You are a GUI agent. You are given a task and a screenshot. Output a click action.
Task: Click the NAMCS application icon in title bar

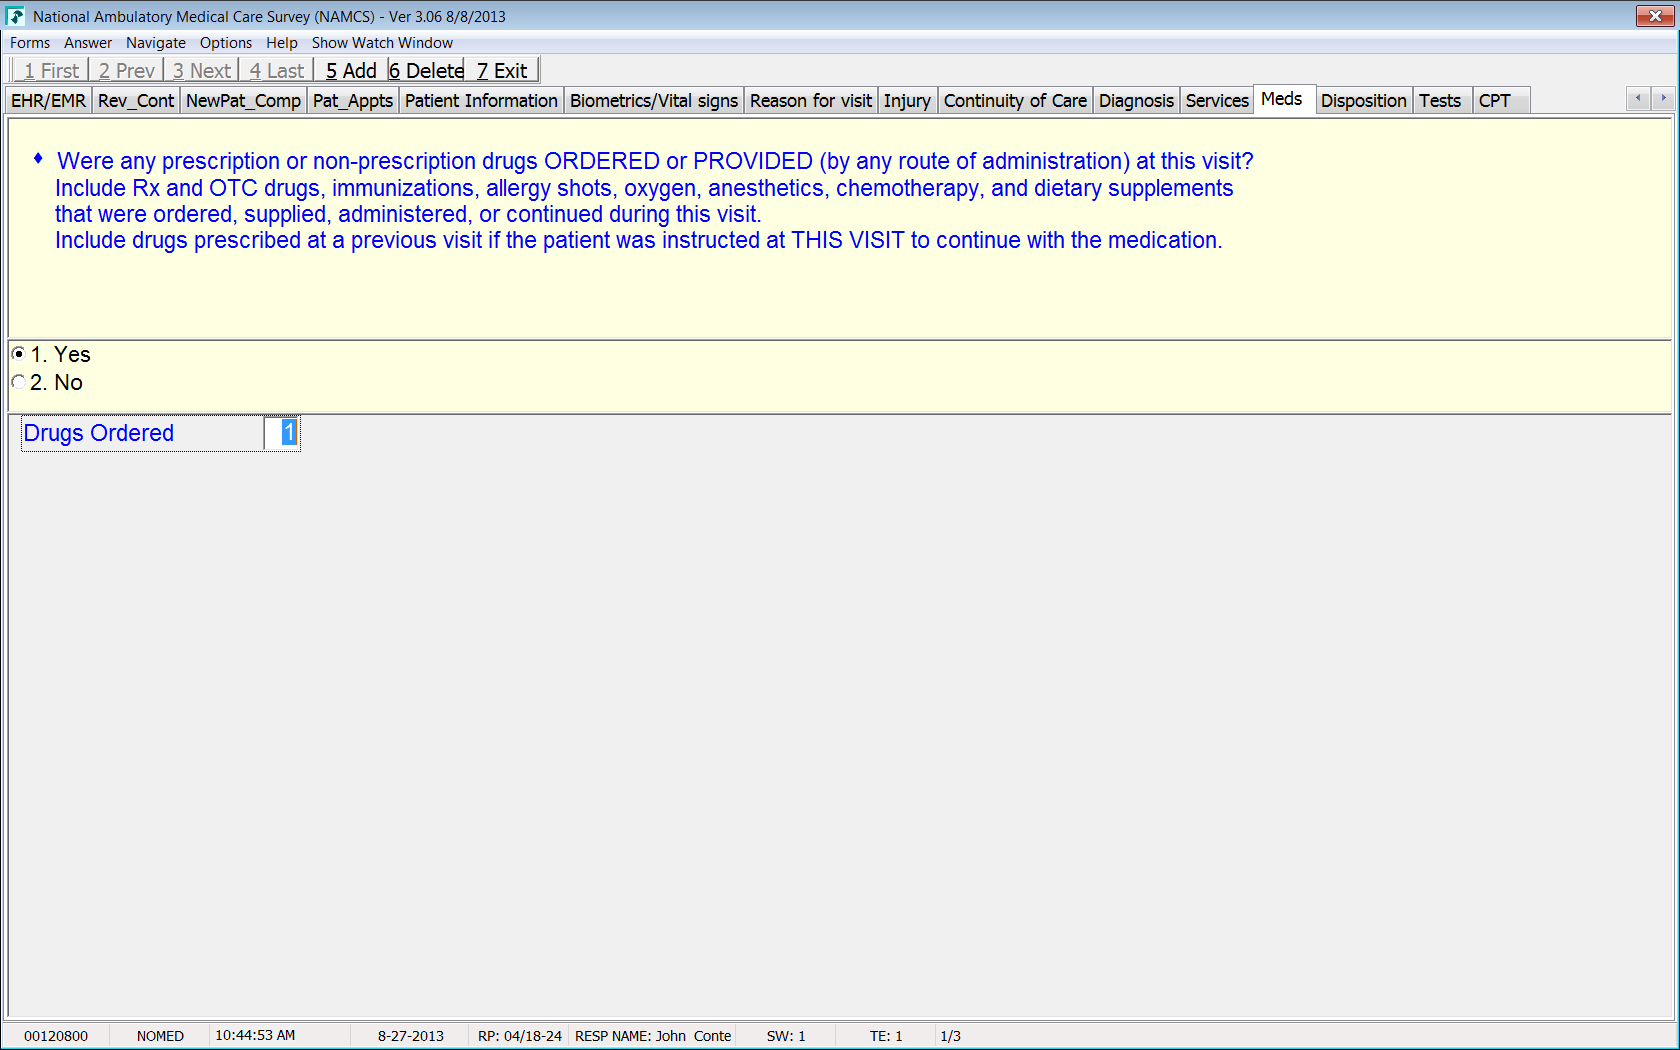(x=15, y=16)
